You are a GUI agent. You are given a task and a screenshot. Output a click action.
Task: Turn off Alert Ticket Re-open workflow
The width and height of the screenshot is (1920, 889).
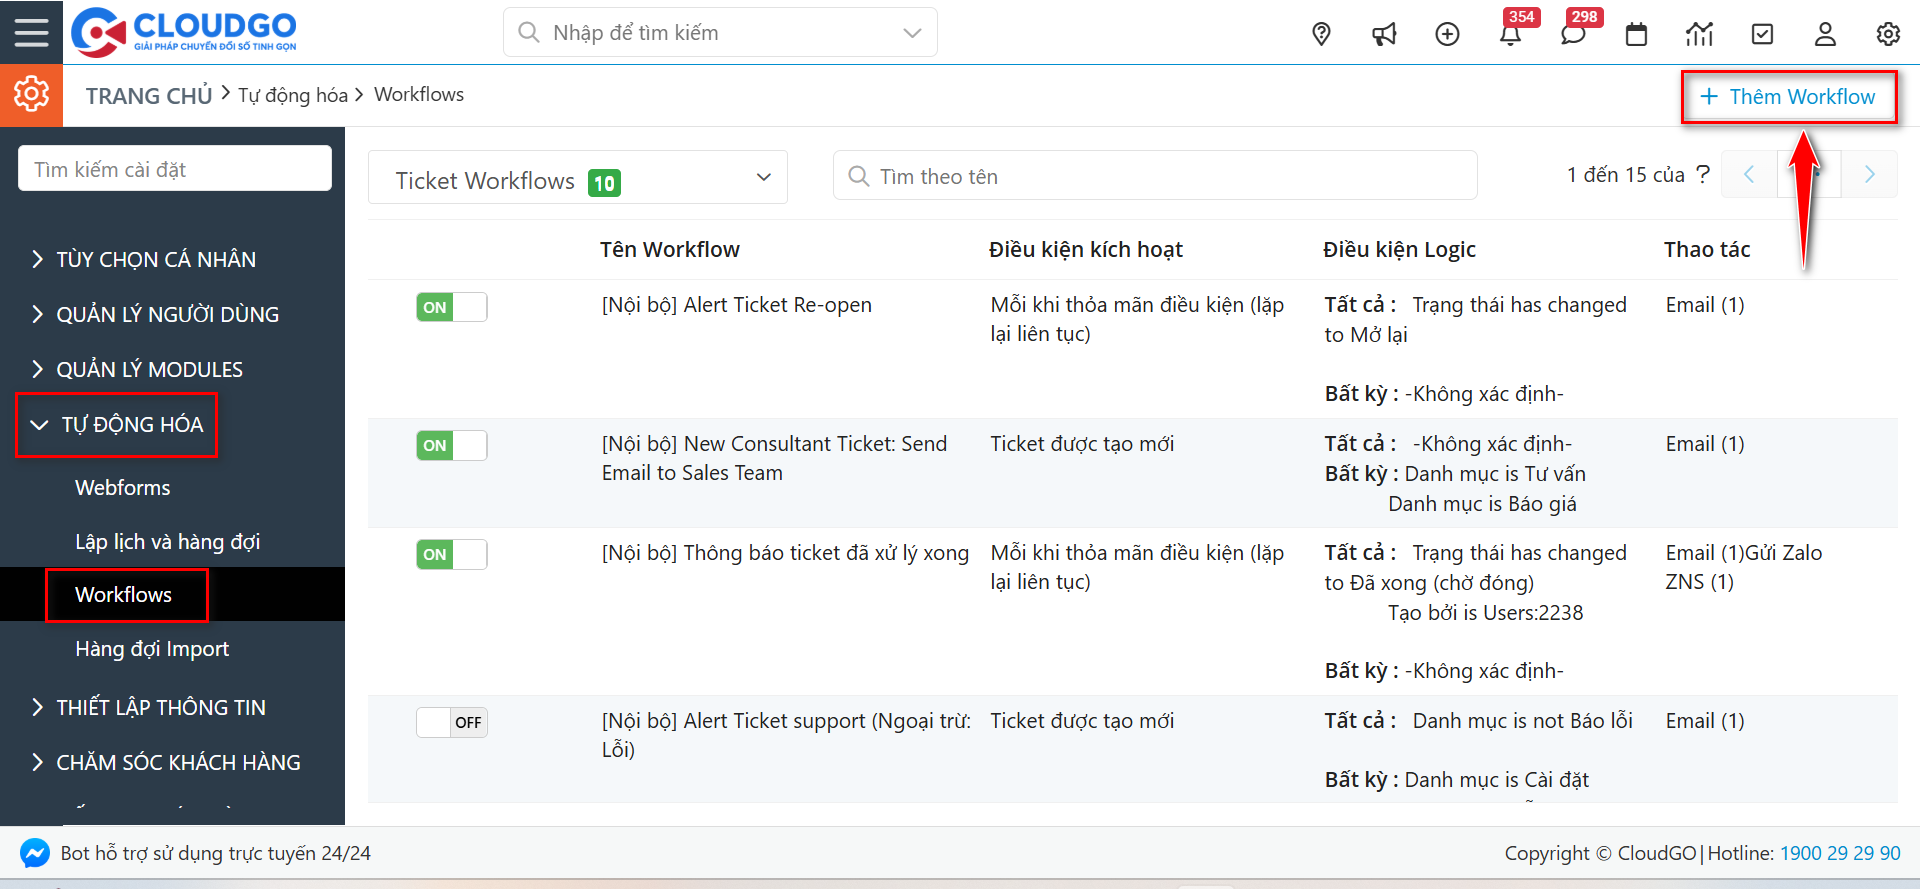452,307
